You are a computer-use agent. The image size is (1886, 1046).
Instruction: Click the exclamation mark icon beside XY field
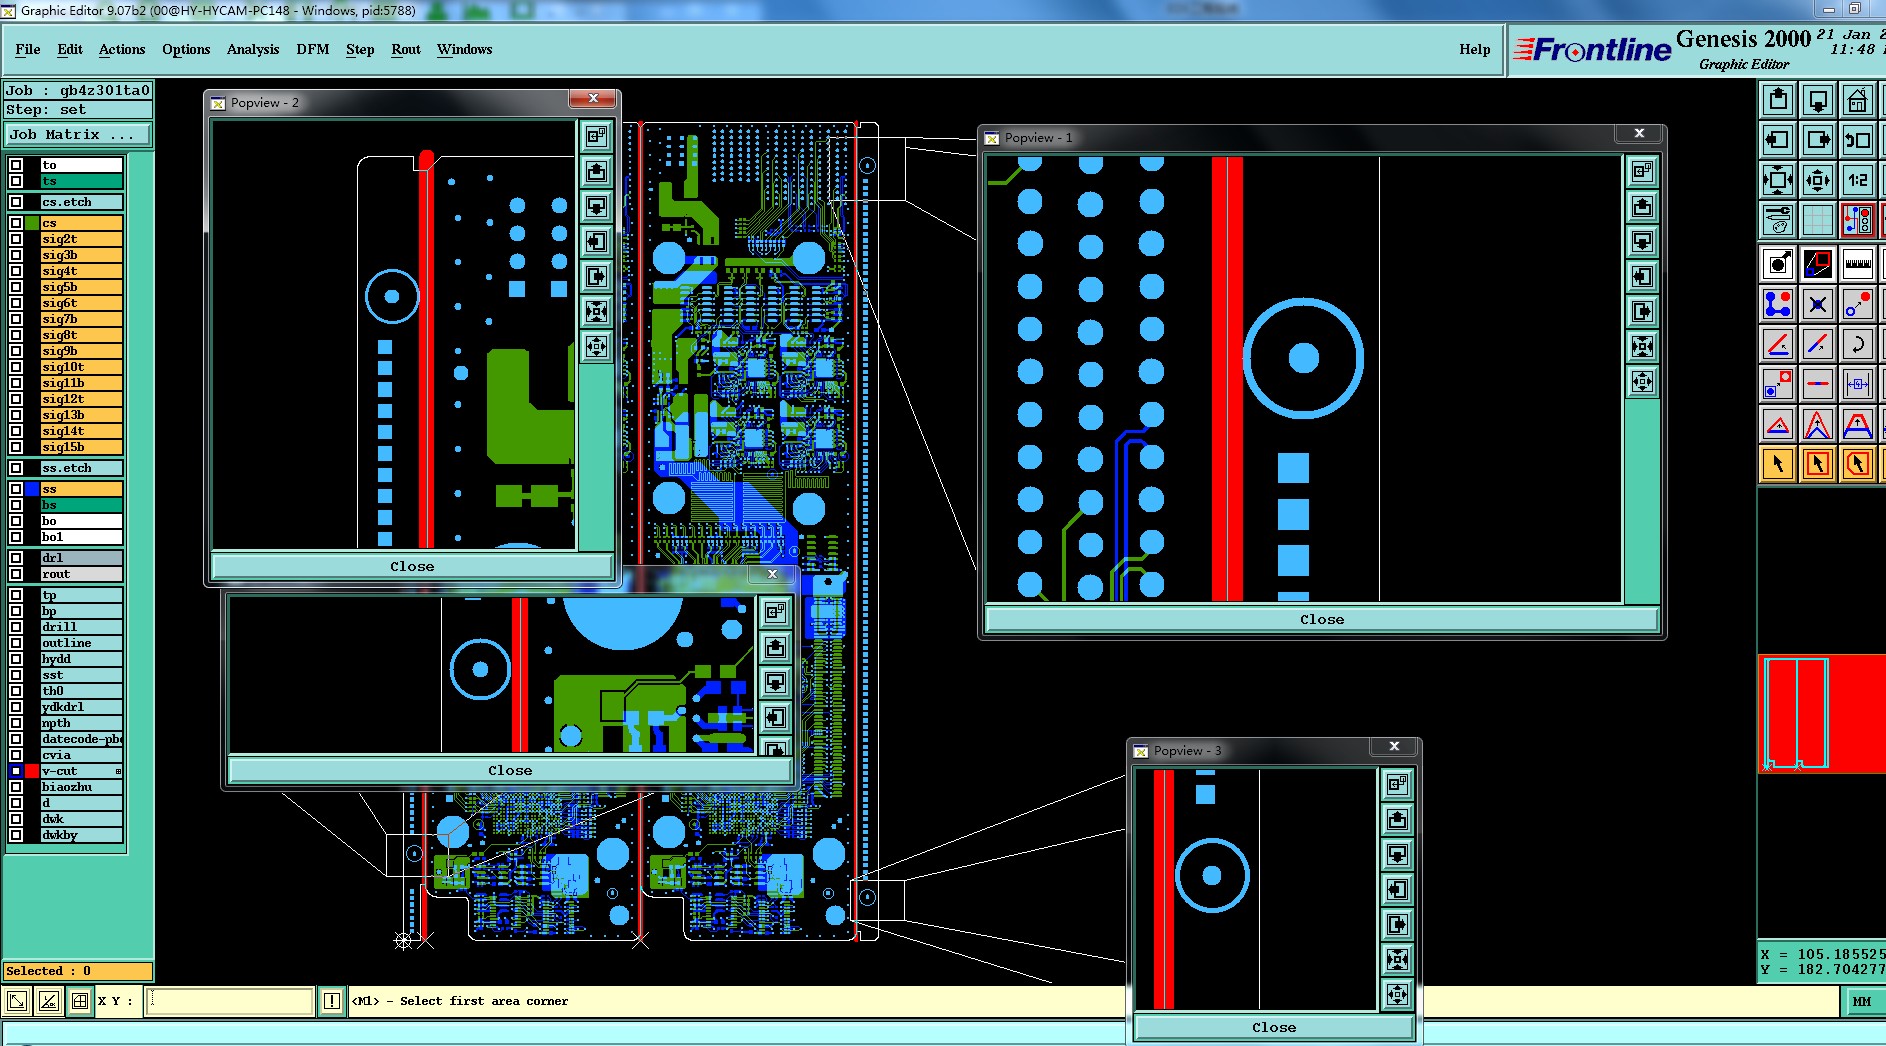click(x=332, y=1001)
